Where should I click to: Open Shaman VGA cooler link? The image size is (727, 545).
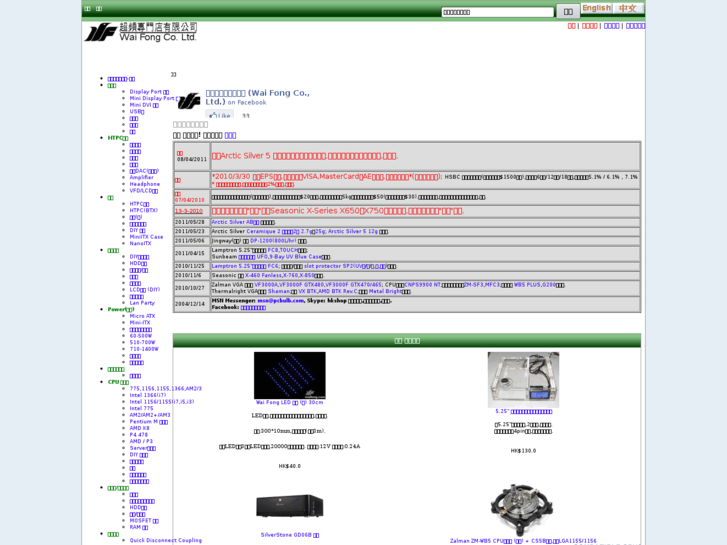(279, 291)
